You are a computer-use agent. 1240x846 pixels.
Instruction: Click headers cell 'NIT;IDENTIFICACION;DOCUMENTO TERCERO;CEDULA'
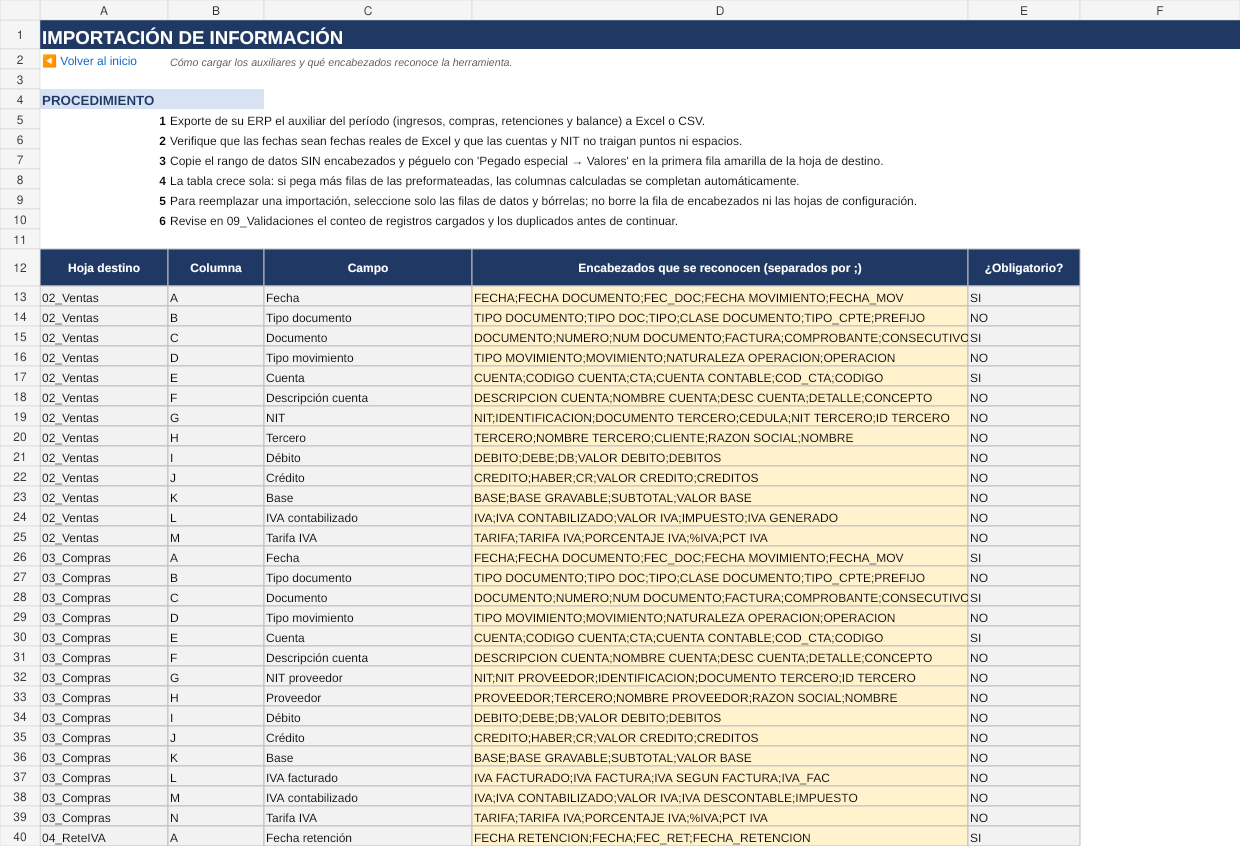point(720,417)
